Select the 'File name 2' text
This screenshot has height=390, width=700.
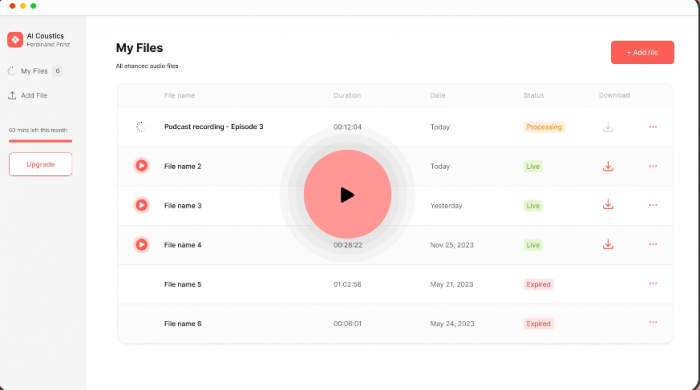tap(183, 166)
